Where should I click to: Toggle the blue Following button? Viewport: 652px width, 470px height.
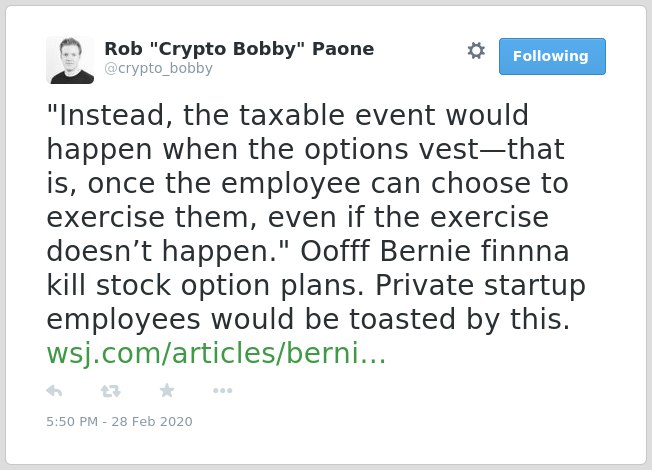pyautogui.click(x=552, y=56)
